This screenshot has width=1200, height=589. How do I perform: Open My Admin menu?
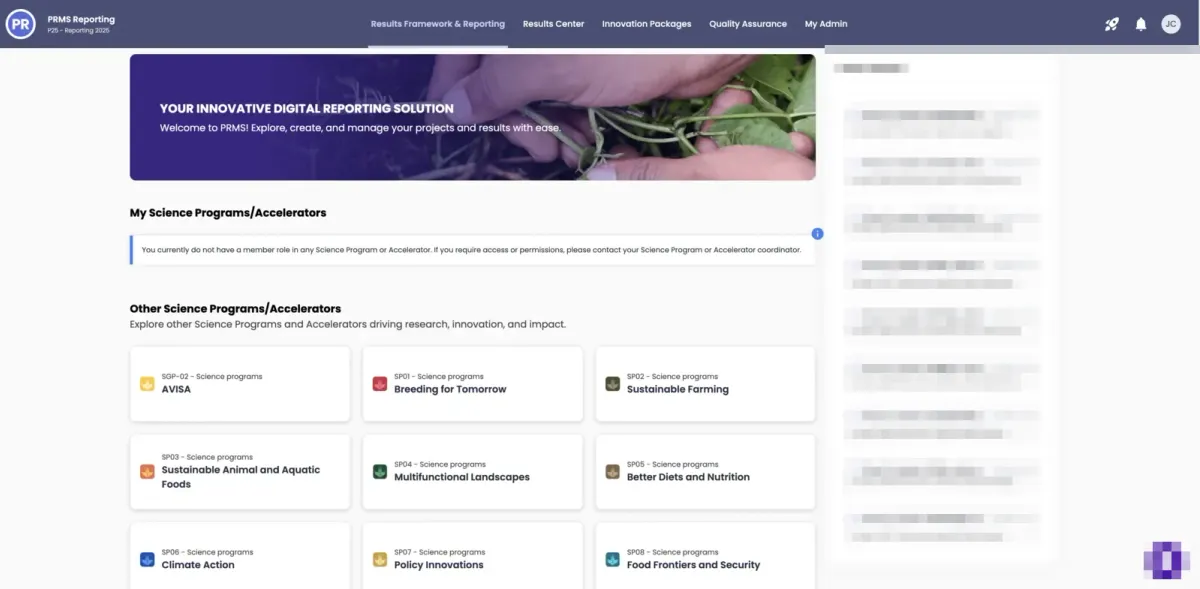click(x=826, y=24)
